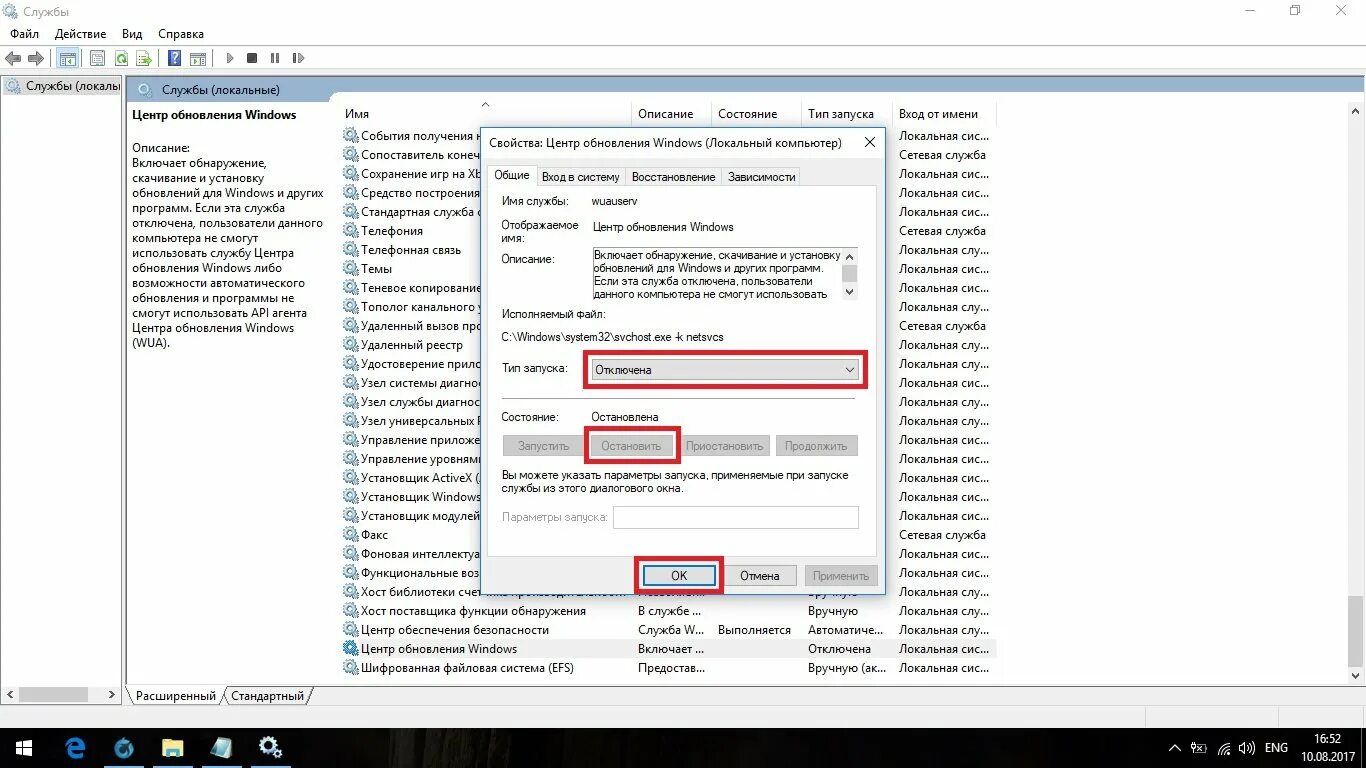This screenshot has width=1366, height=768.
Task: Click the Приостановить button
Action: pyautogui.click(x=725, y=446)
